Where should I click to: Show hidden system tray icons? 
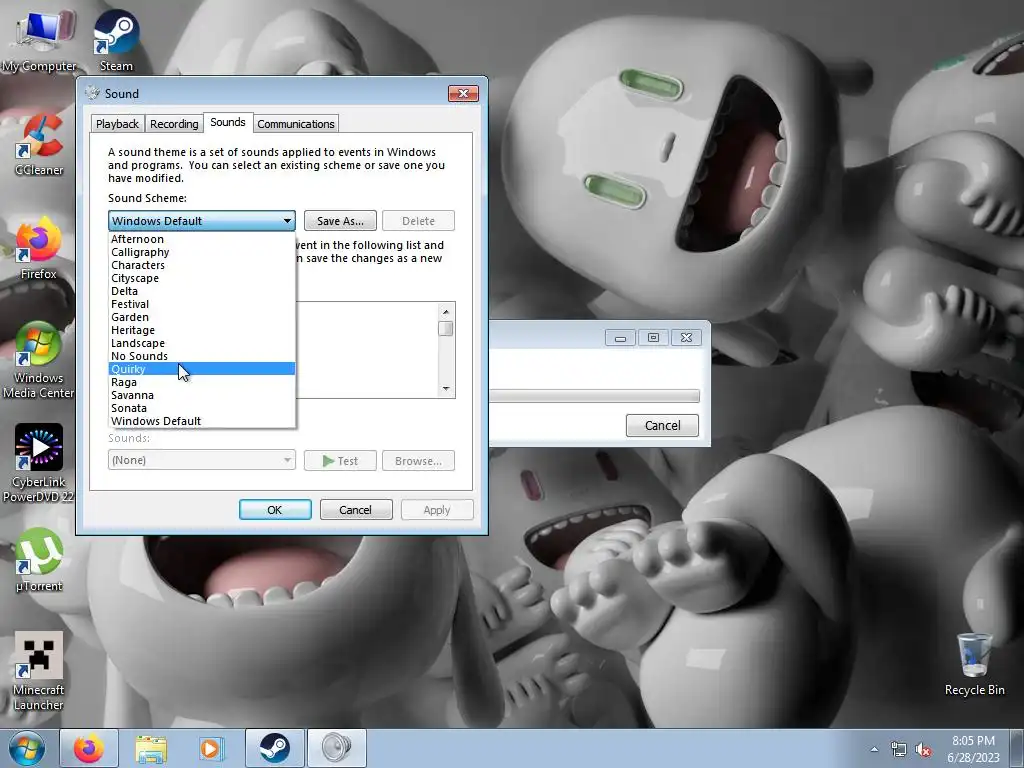coord(874,749)
